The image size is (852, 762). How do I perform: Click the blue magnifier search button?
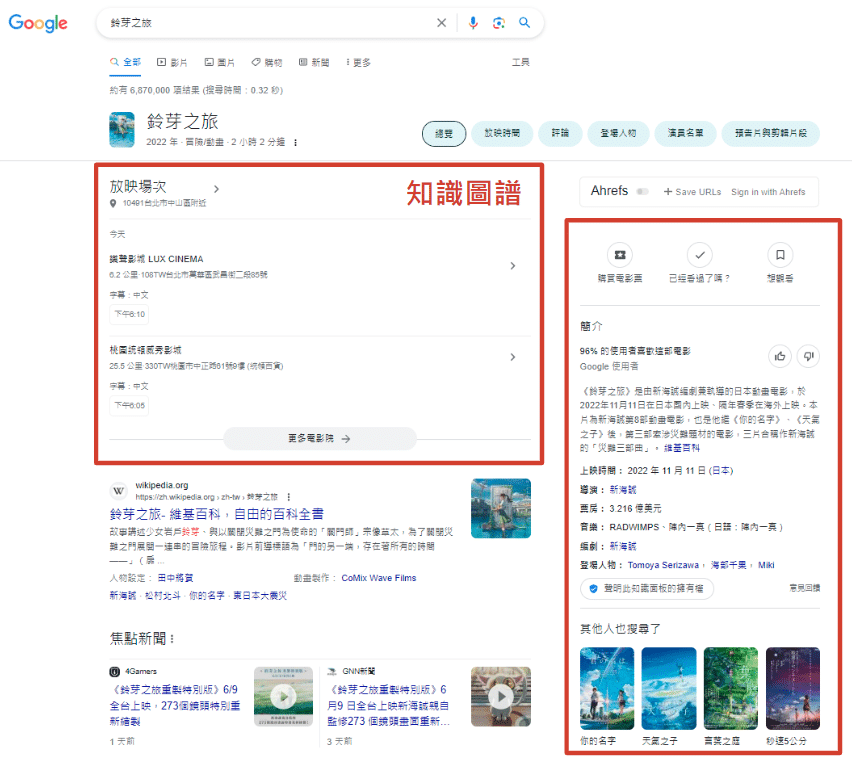tap(524, 23)
